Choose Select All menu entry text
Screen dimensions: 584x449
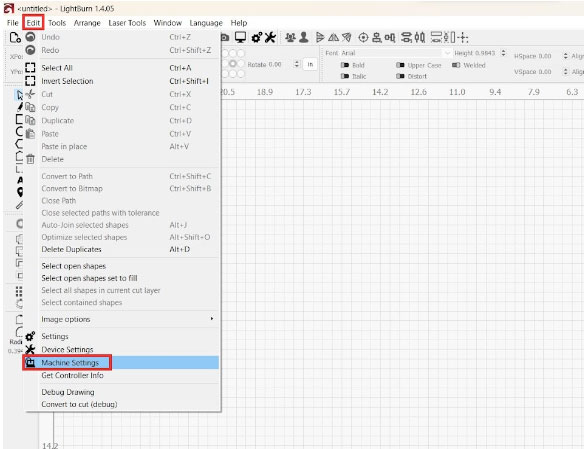tap(57, 68)
